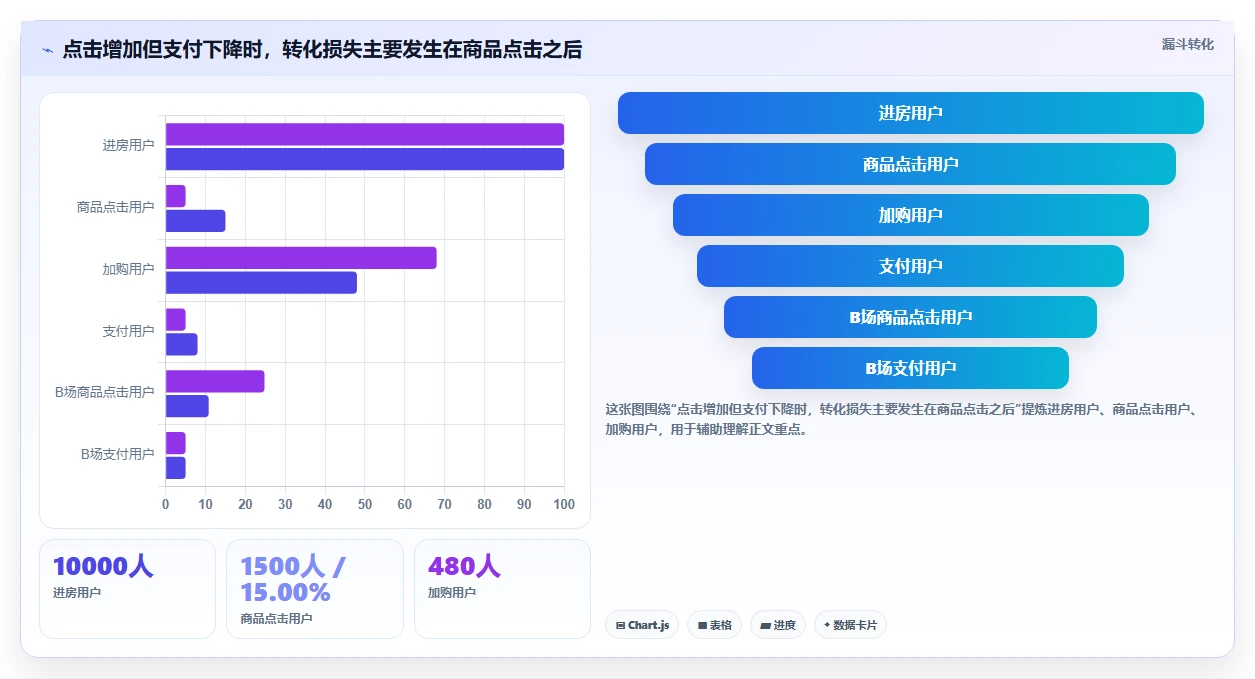
Task: Click the purple B场商品点击用户 chart bar
Action: click(x=215, y=381)
